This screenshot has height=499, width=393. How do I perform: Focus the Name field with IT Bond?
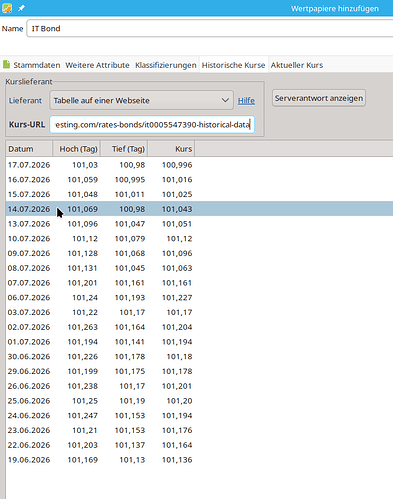(x=210, y=28)
